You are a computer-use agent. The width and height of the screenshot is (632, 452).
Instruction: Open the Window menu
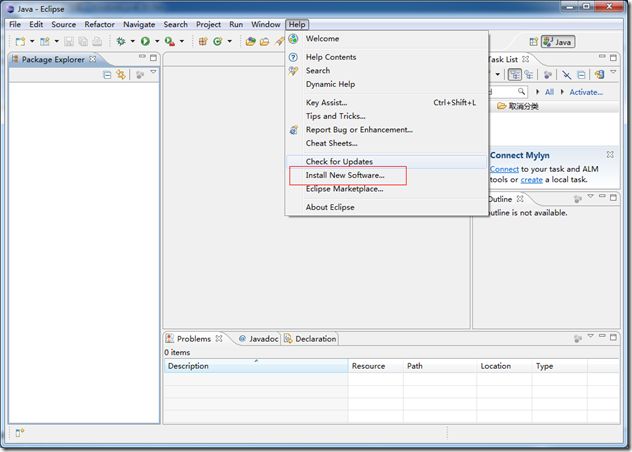[x=266, y=24]
